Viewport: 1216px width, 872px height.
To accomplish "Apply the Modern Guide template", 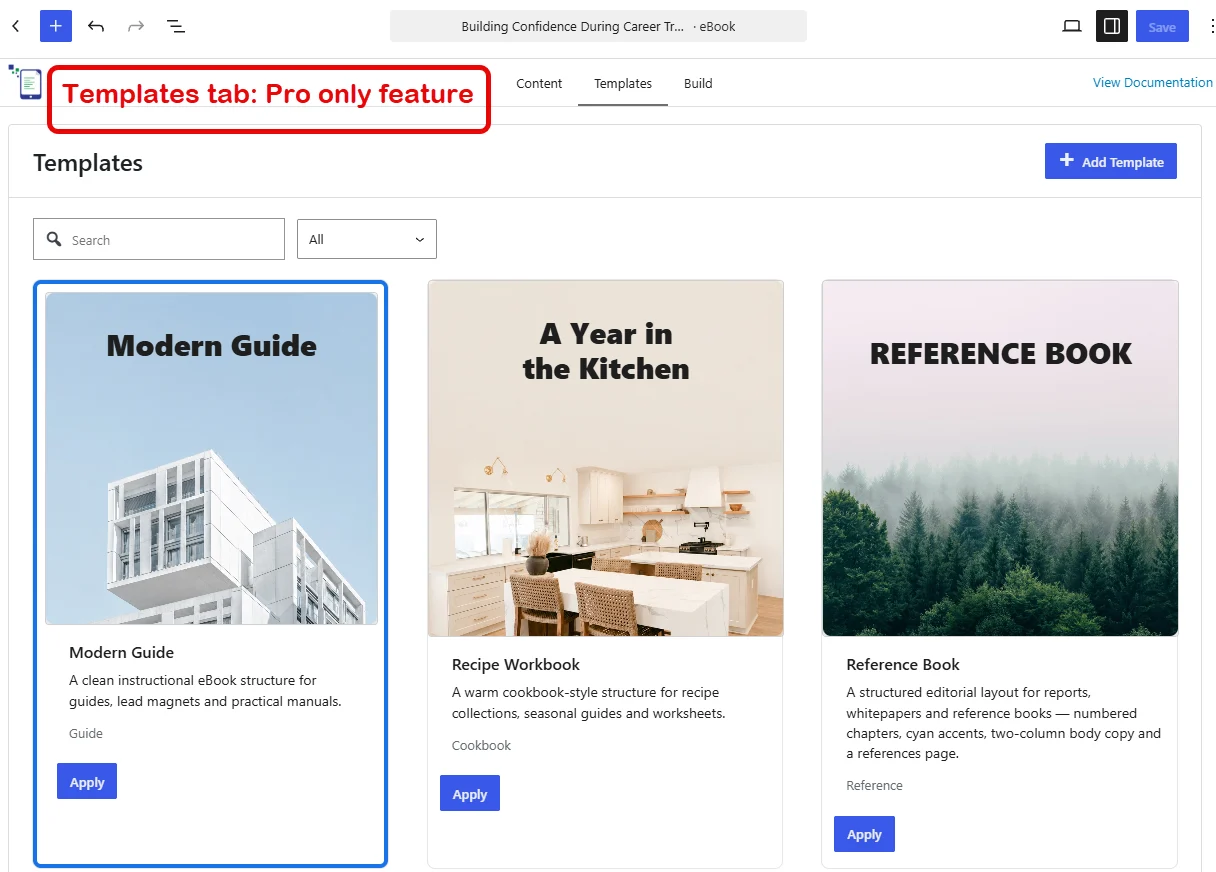I will tap(87, 781).
